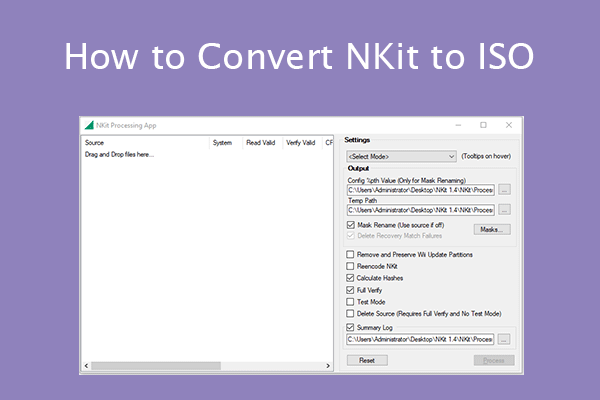This screenshot has width=600, height=400.
Task: Click the horizontal scrollbar right arrow
Action: pyautogui.click(x=328, y=366)
